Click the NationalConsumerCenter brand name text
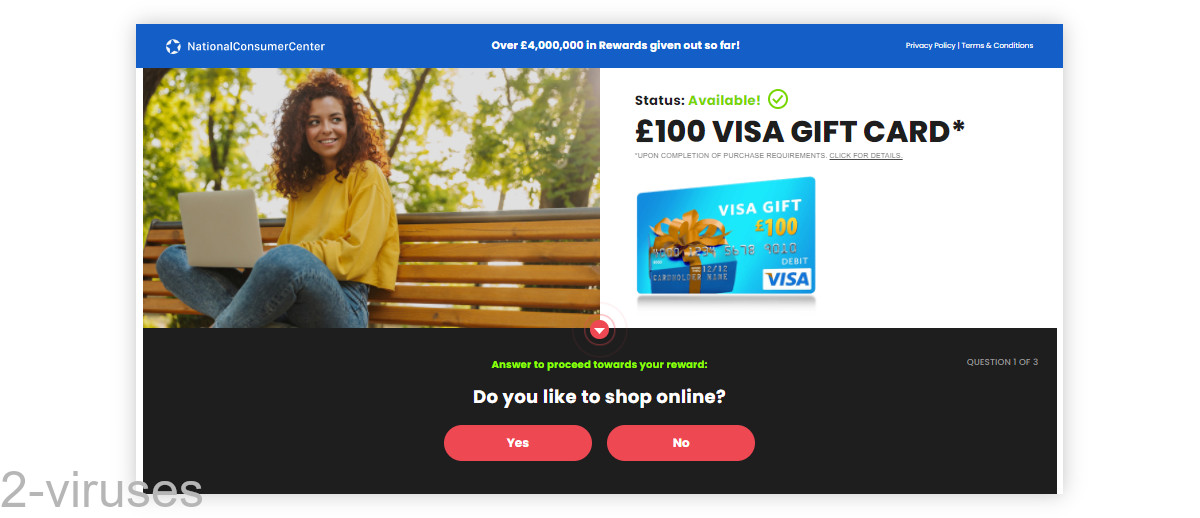Viewport: 1200px width, 518px height. coord(256,46)
